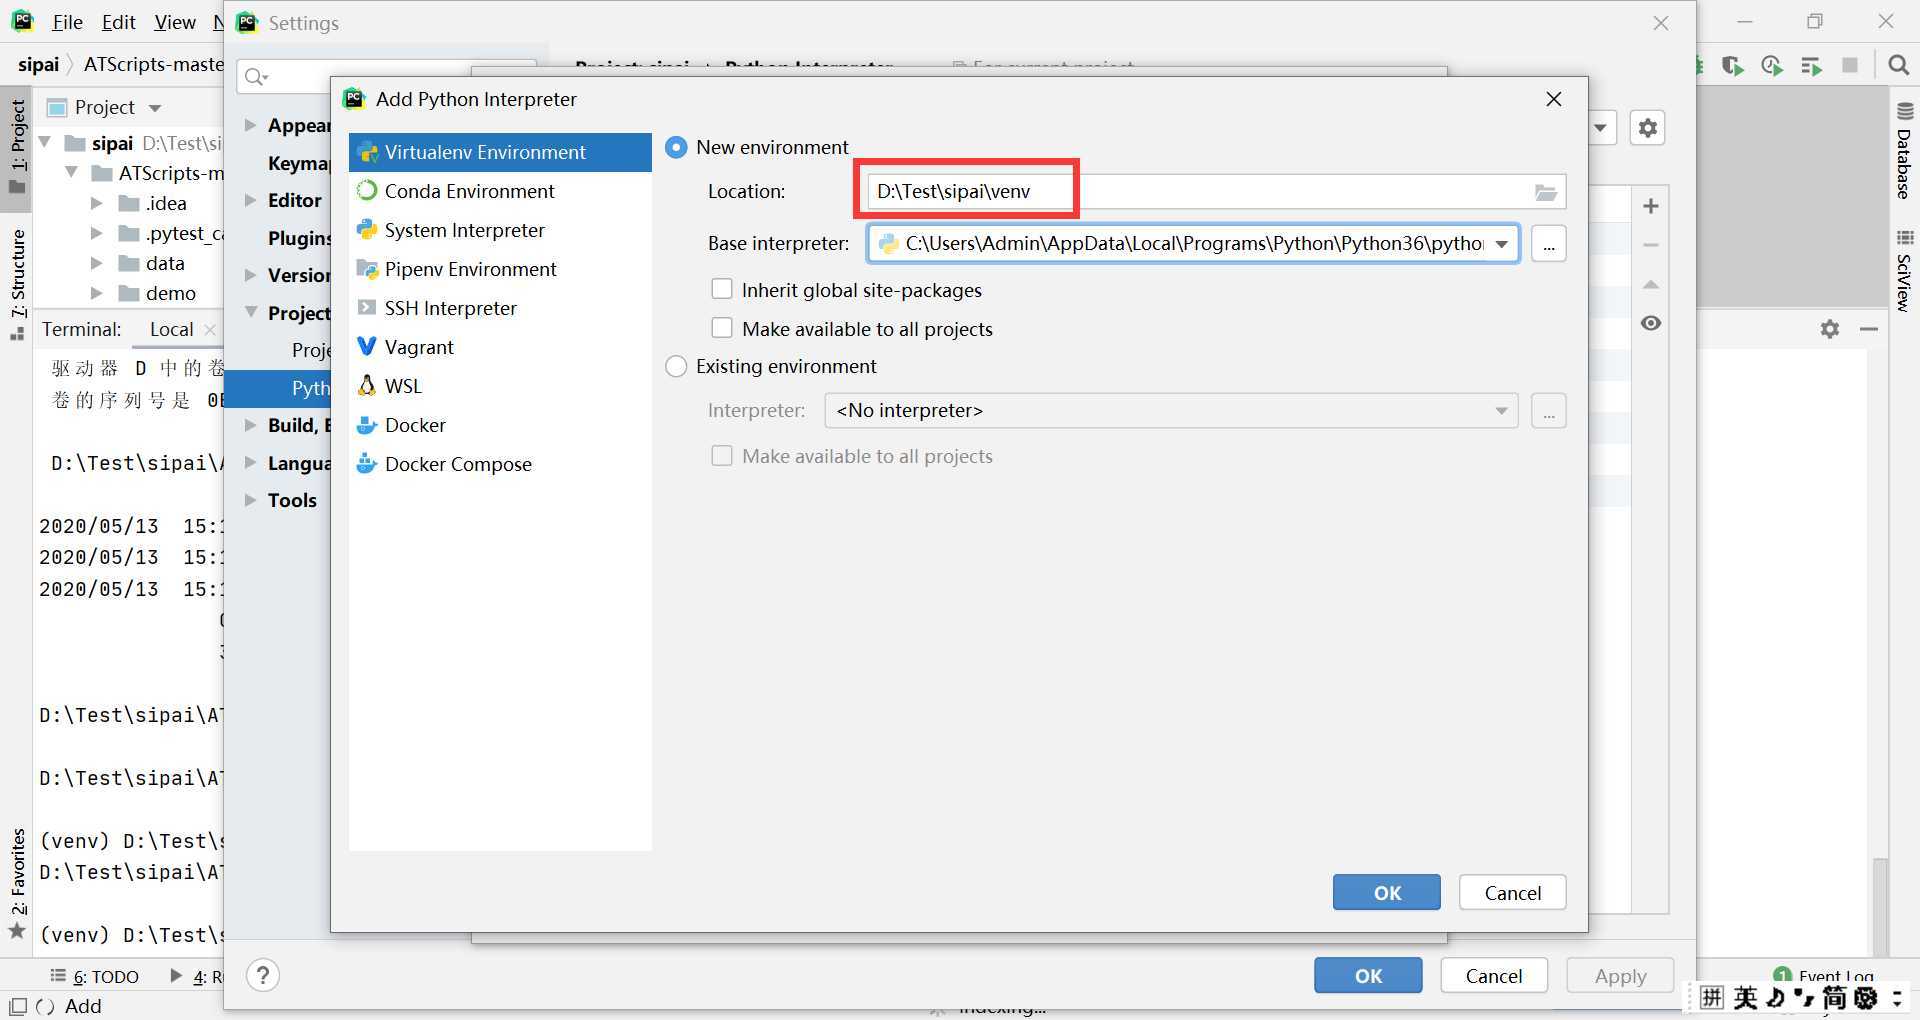Viewport: 1920px width, 1020px height.
Task: Expand Build settings category
Action: pyautogui.click(x=251, y=425)
